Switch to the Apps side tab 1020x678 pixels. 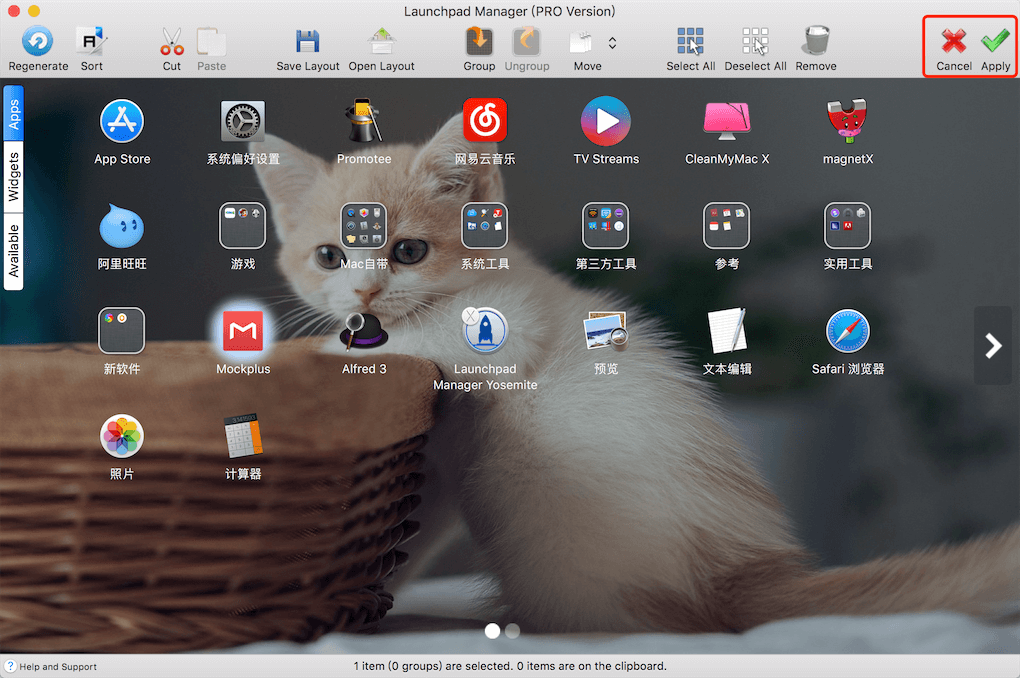coord(14,113)
